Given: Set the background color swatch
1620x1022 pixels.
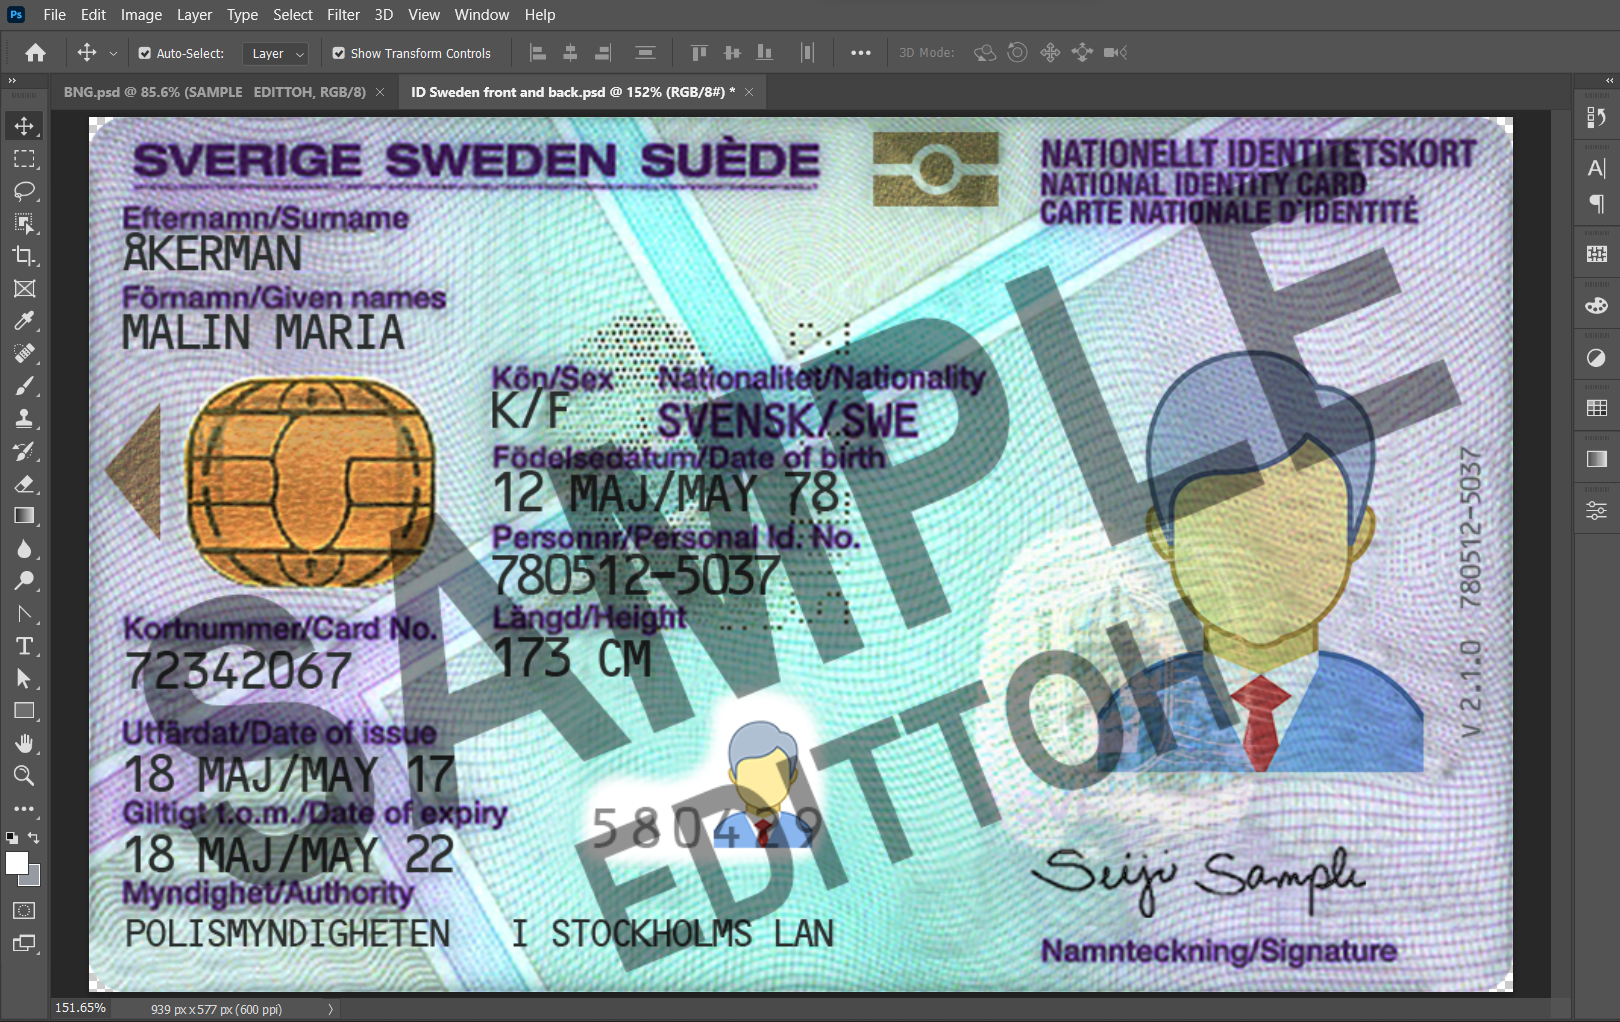Looking at the screenshot, I should point(34,879).
